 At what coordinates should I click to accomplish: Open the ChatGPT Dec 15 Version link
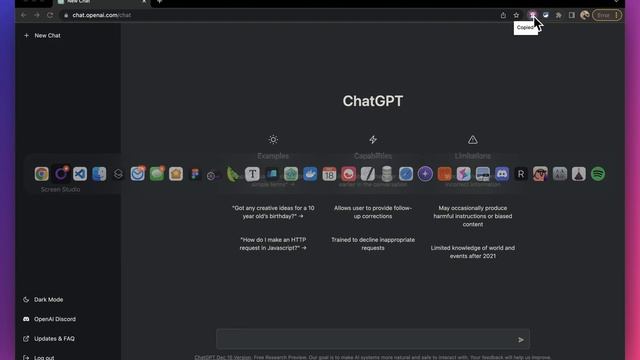pos(222,357)
